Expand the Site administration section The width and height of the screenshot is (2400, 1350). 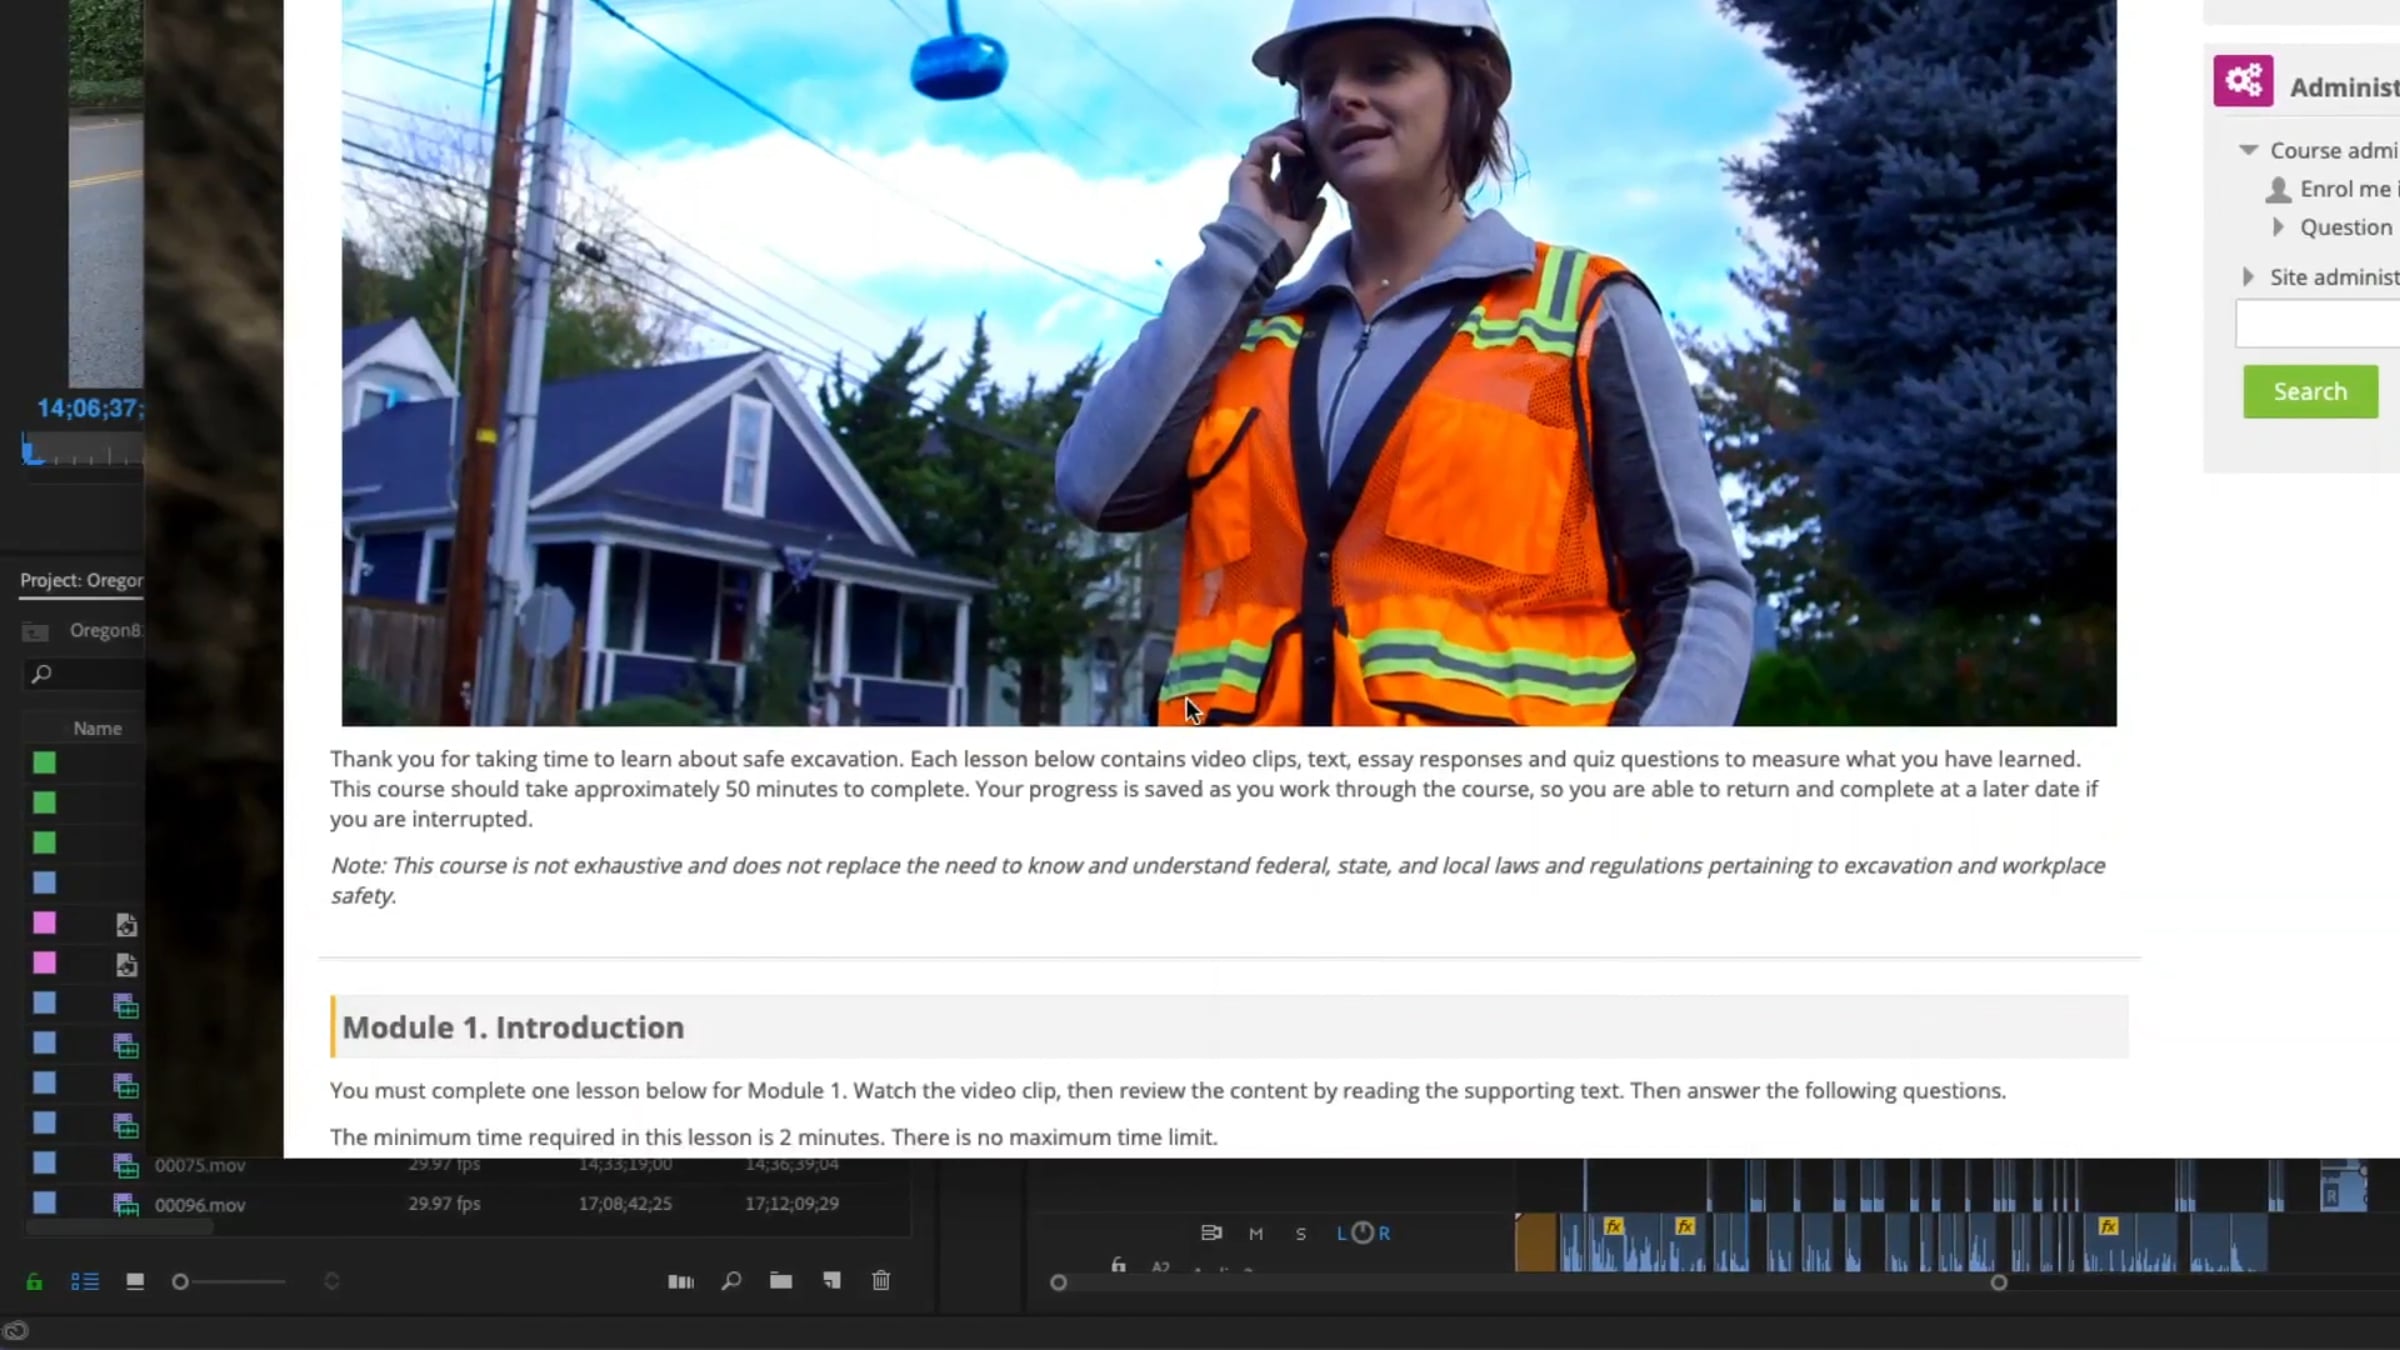coord(2248,277)
